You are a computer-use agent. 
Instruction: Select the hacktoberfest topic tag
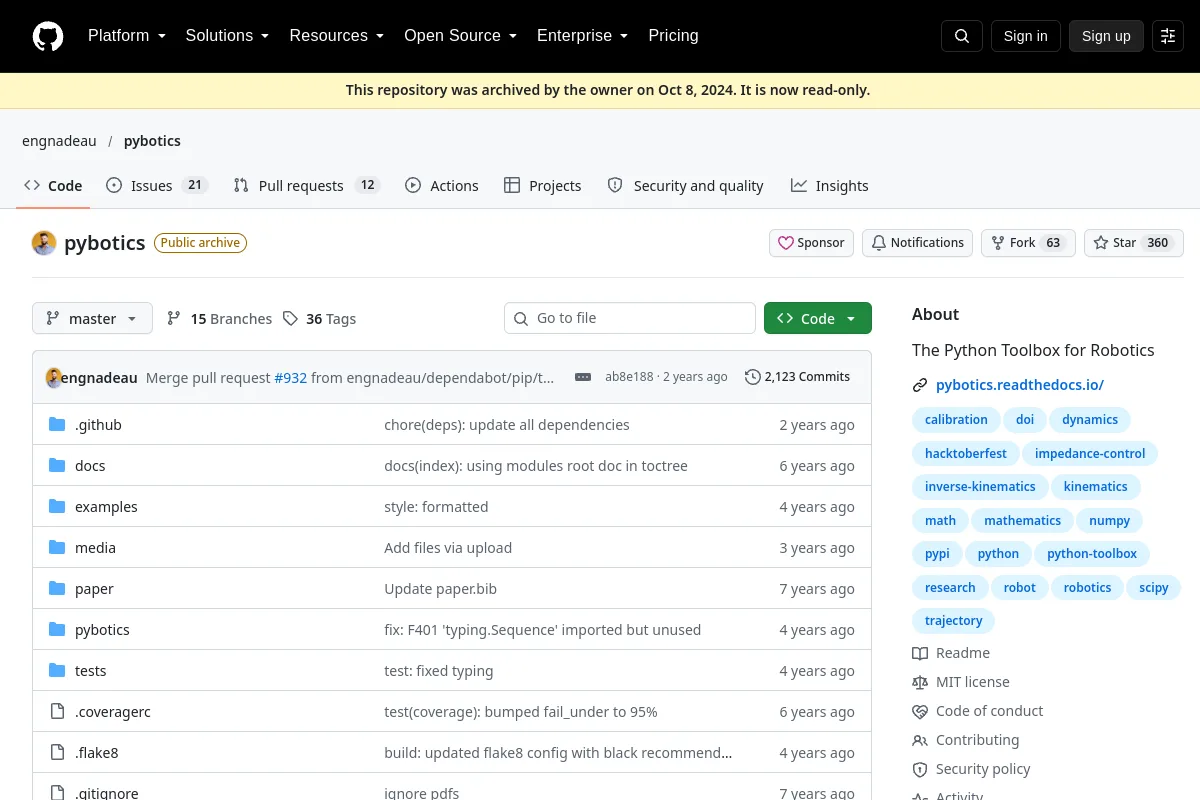click(x=966, y=453)
